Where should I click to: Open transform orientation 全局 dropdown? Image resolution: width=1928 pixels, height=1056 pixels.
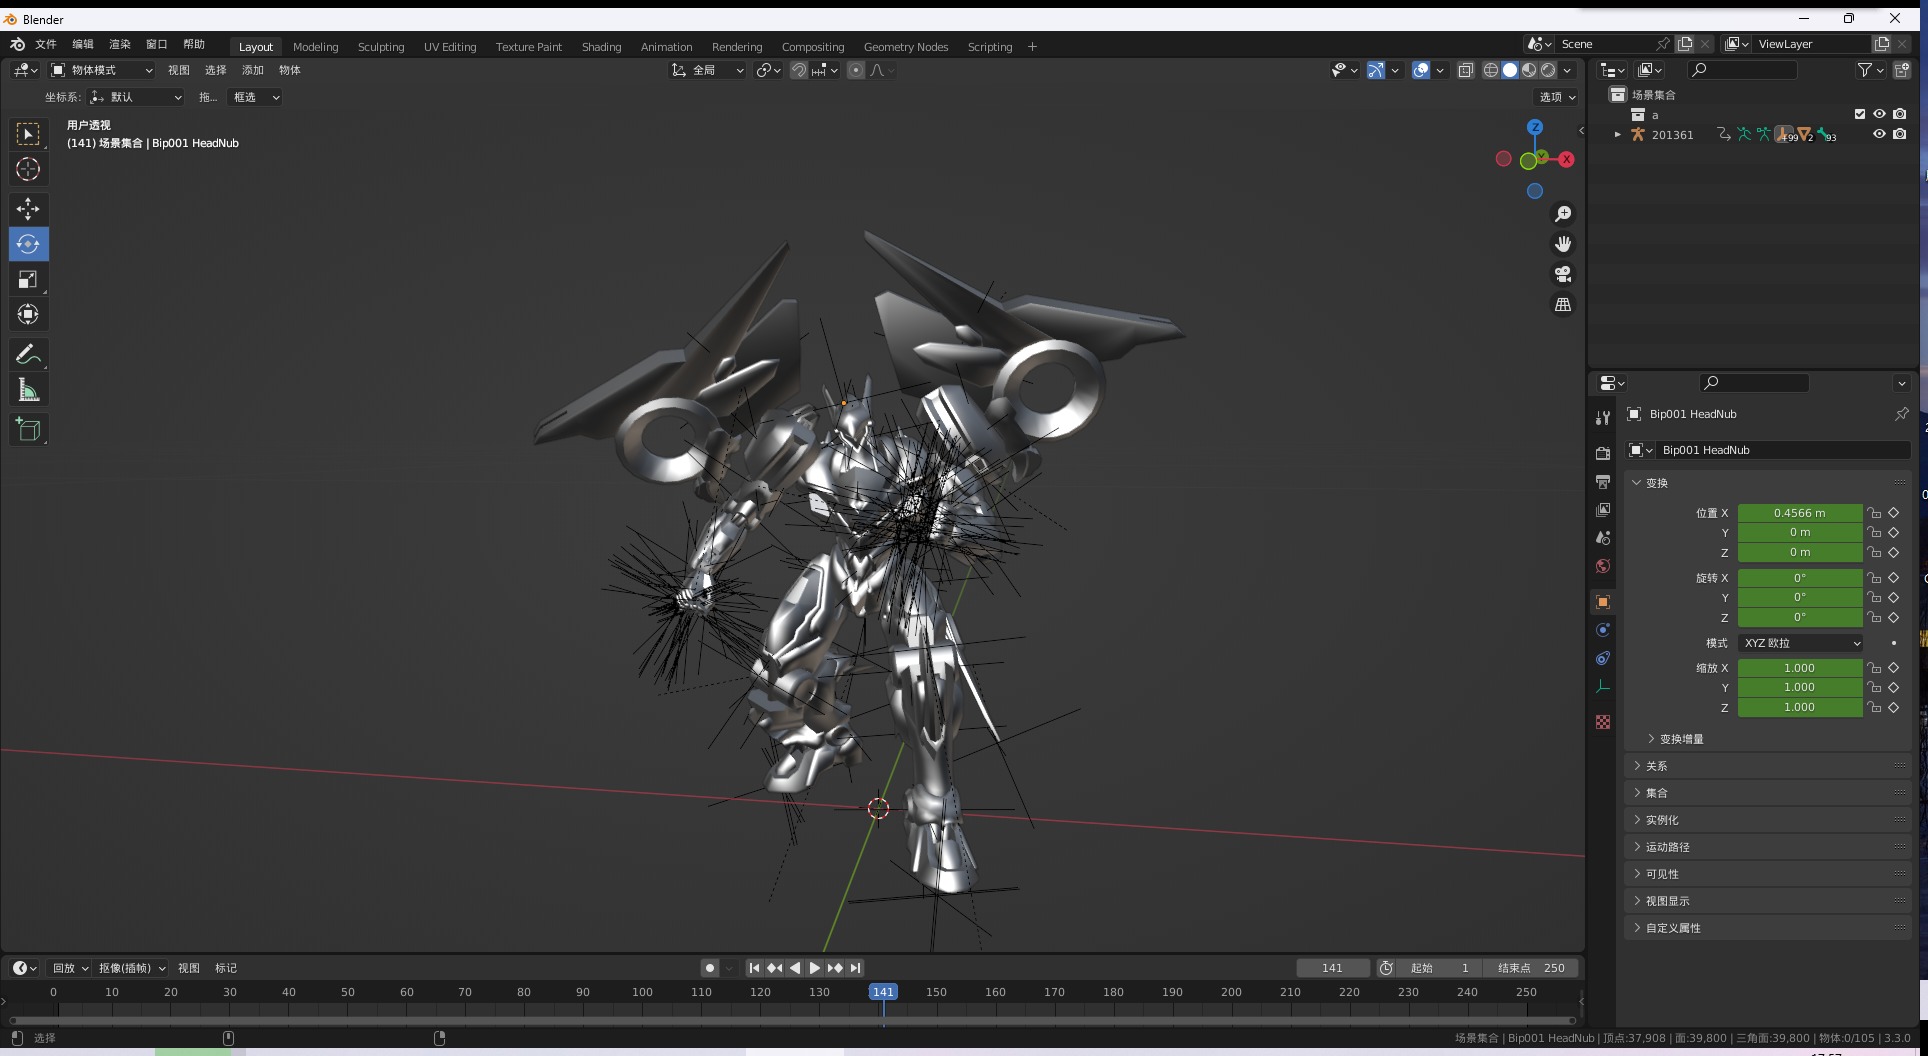(x=708, y=70)
